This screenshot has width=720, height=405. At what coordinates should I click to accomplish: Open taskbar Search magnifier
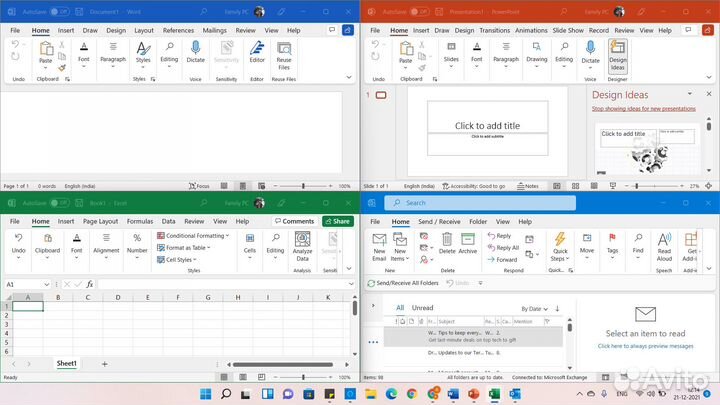pyautogui.click(x=225, y=394)
